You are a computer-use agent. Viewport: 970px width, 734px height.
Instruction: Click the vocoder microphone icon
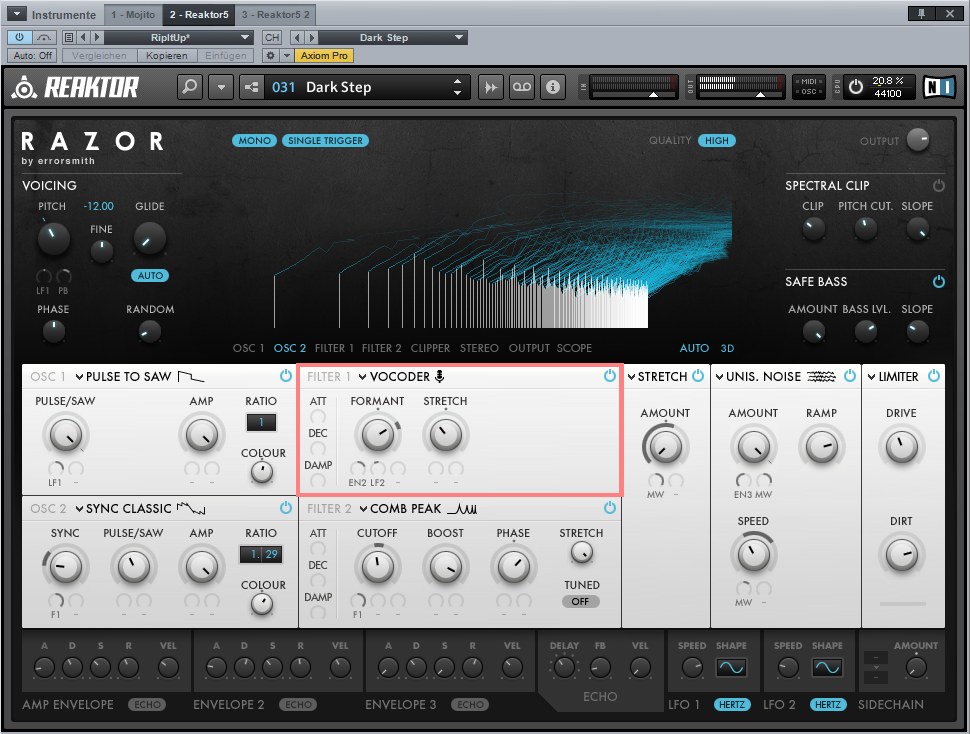click(x=440, y=376)
